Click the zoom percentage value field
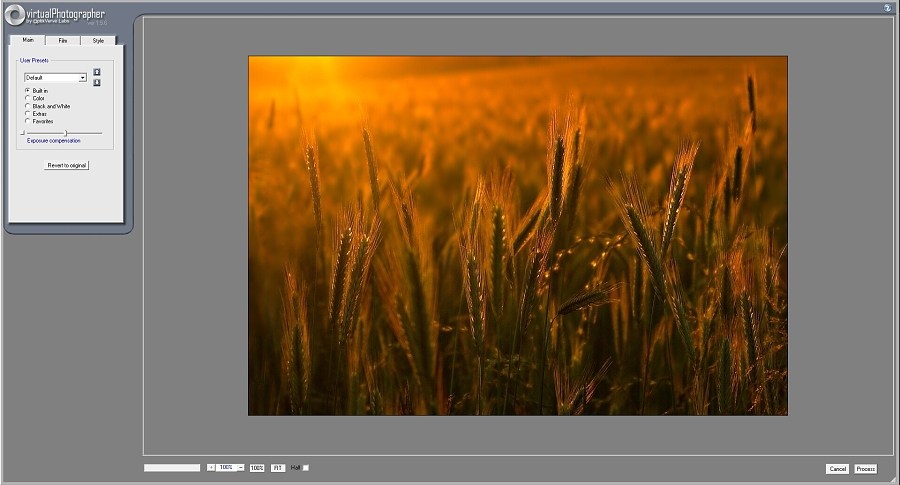This screenshot has height=485, width=900. [226, 468]
